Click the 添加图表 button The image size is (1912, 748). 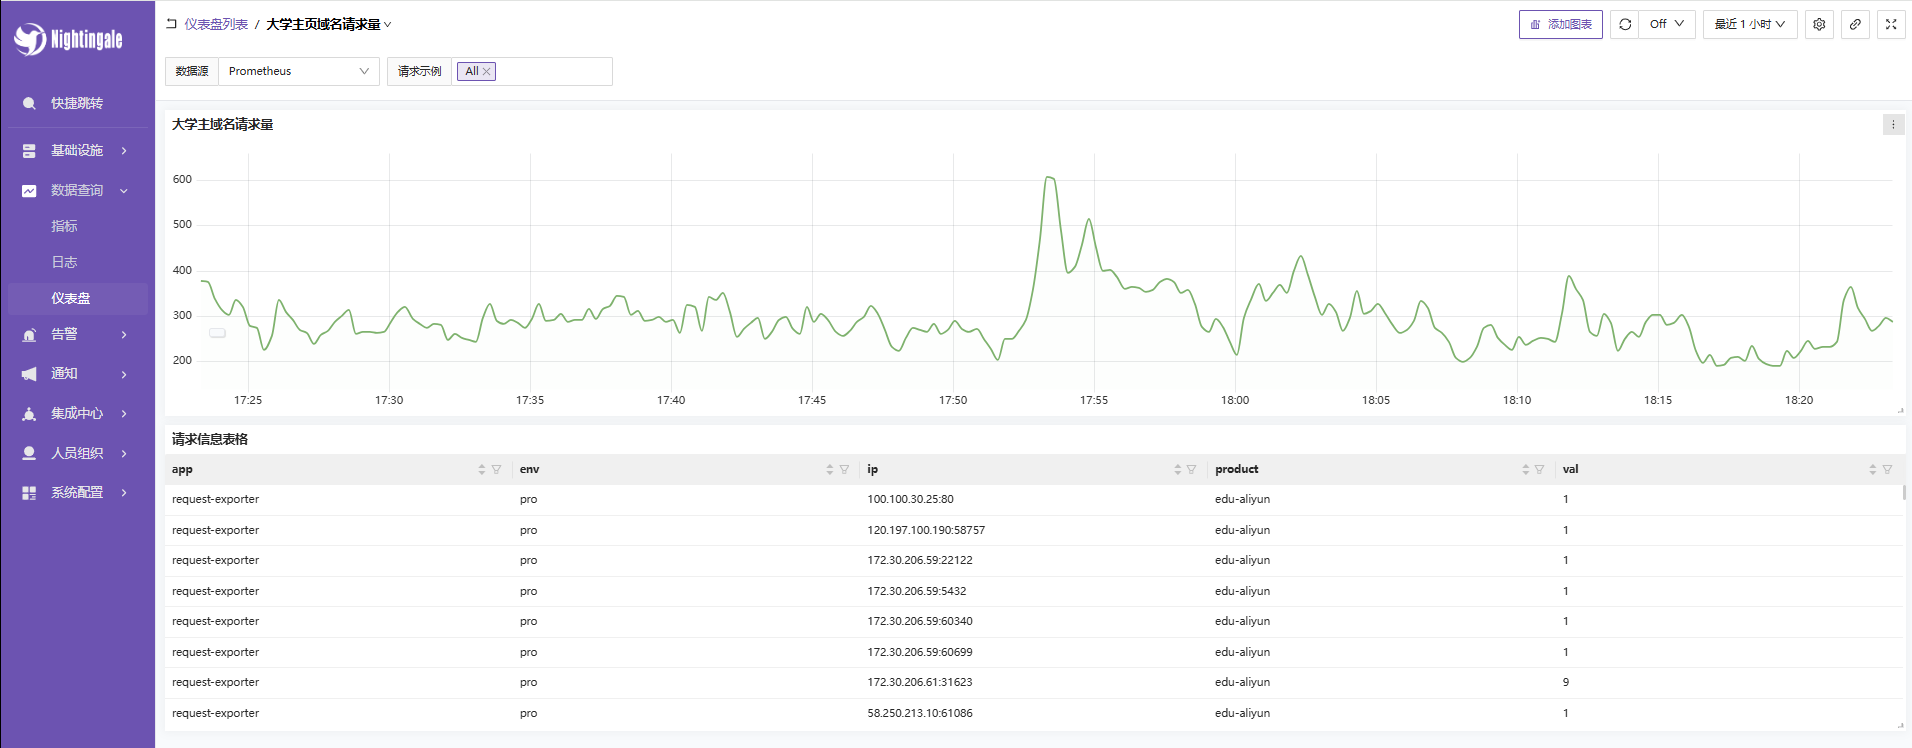click(x=1560, y=25)
